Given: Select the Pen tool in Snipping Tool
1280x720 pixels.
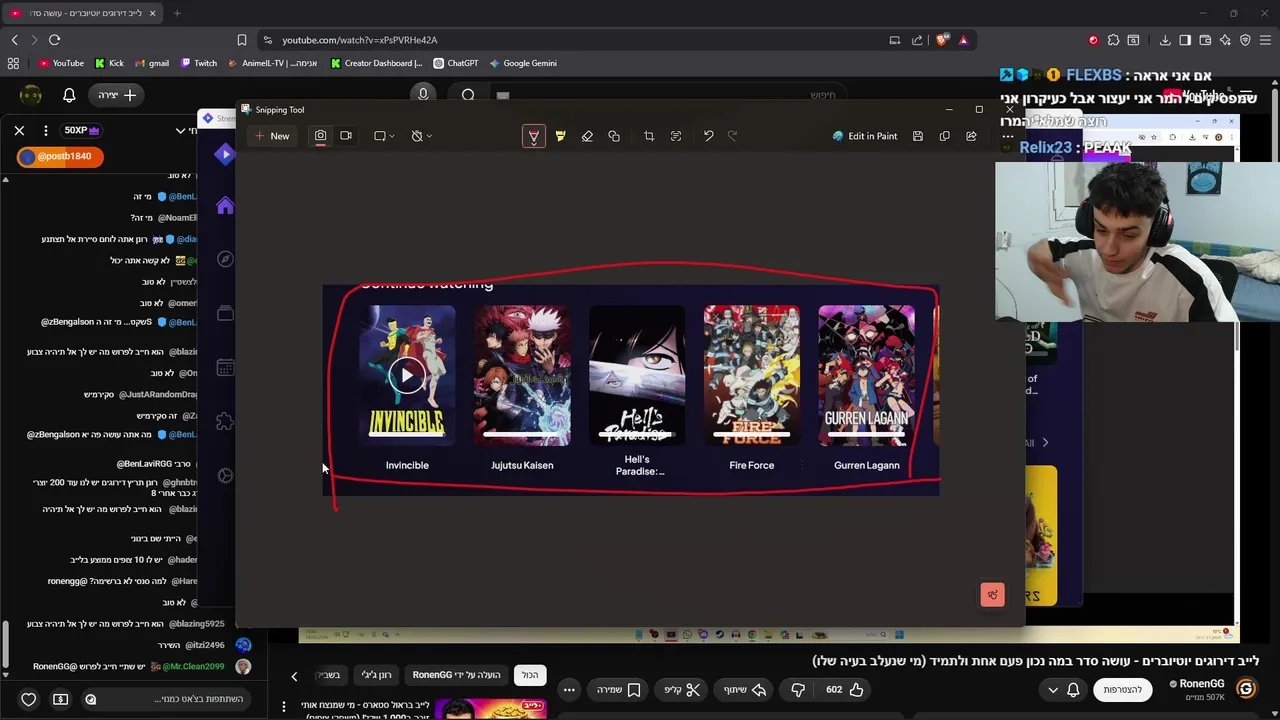Looking at the screenshot, I should [x=534, y=136].
